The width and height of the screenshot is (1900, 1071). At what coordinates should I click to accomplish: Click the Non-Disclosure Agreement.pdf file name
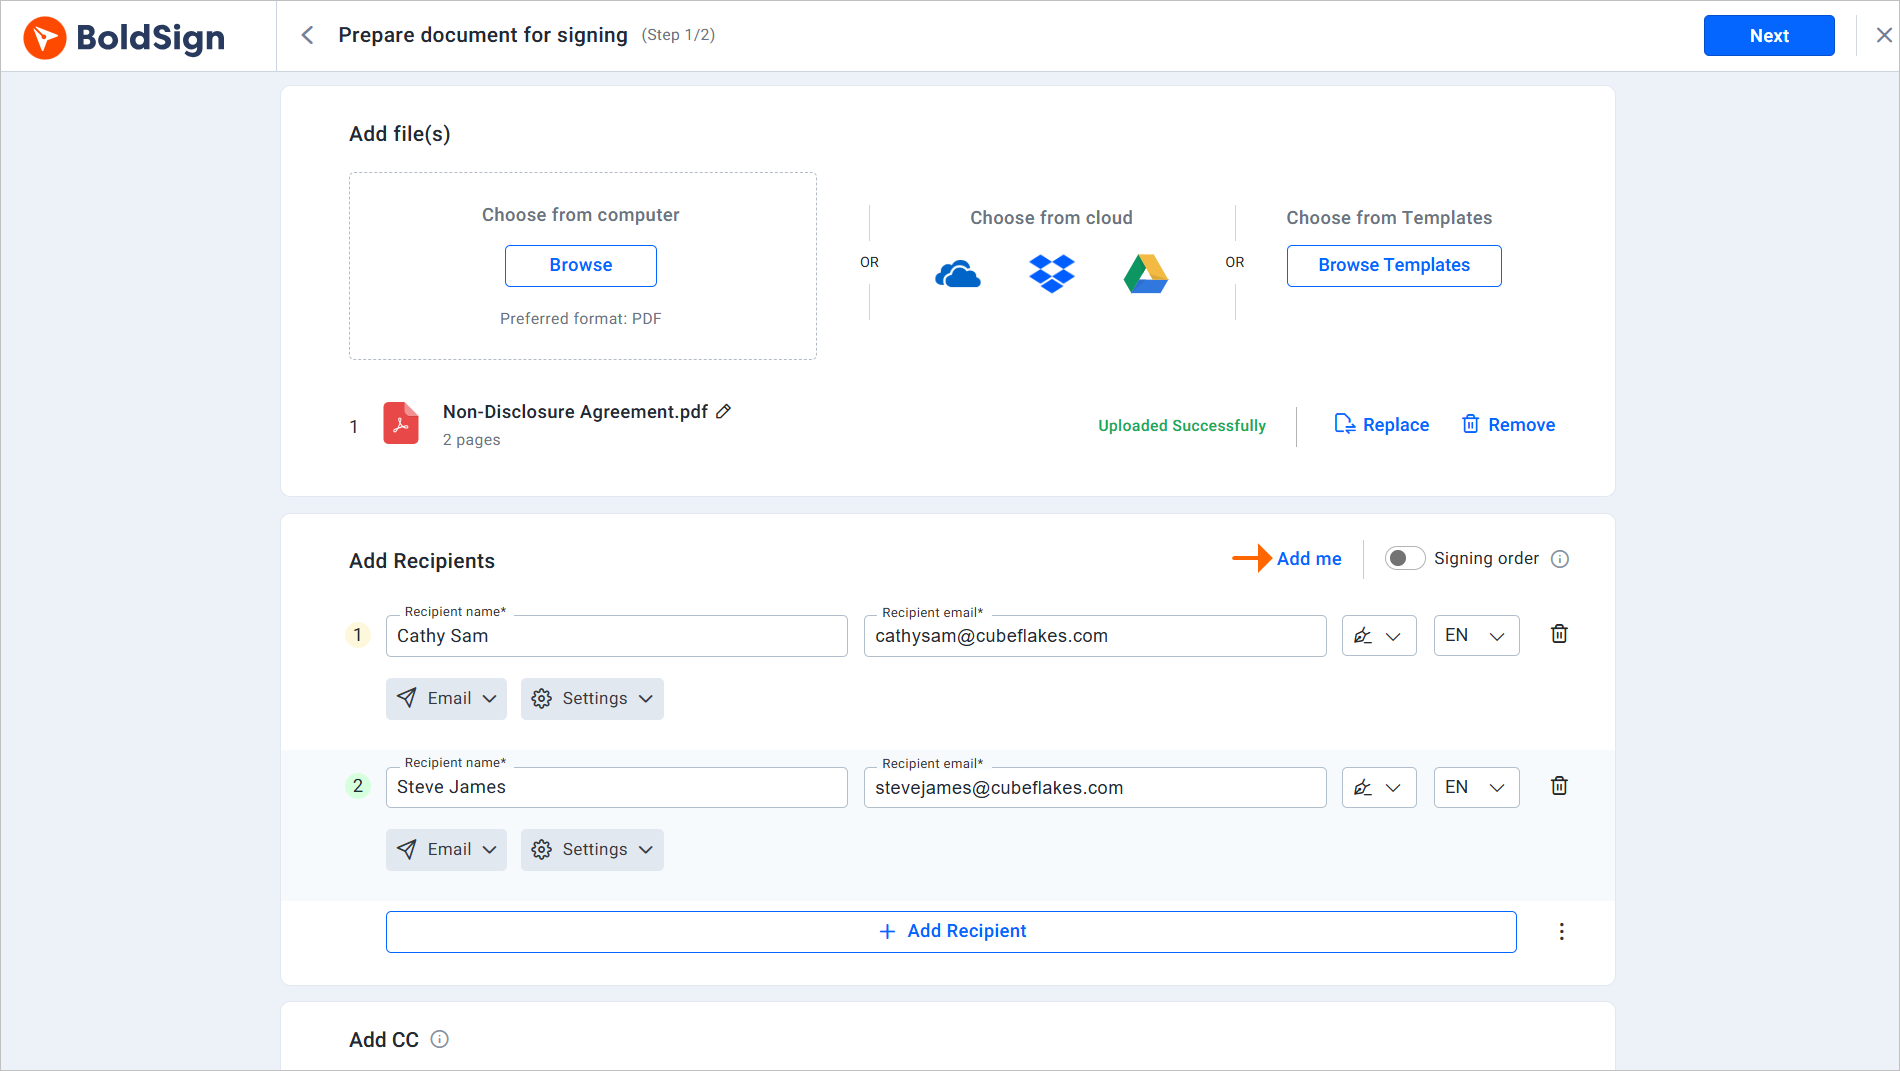tap(575, 412)
